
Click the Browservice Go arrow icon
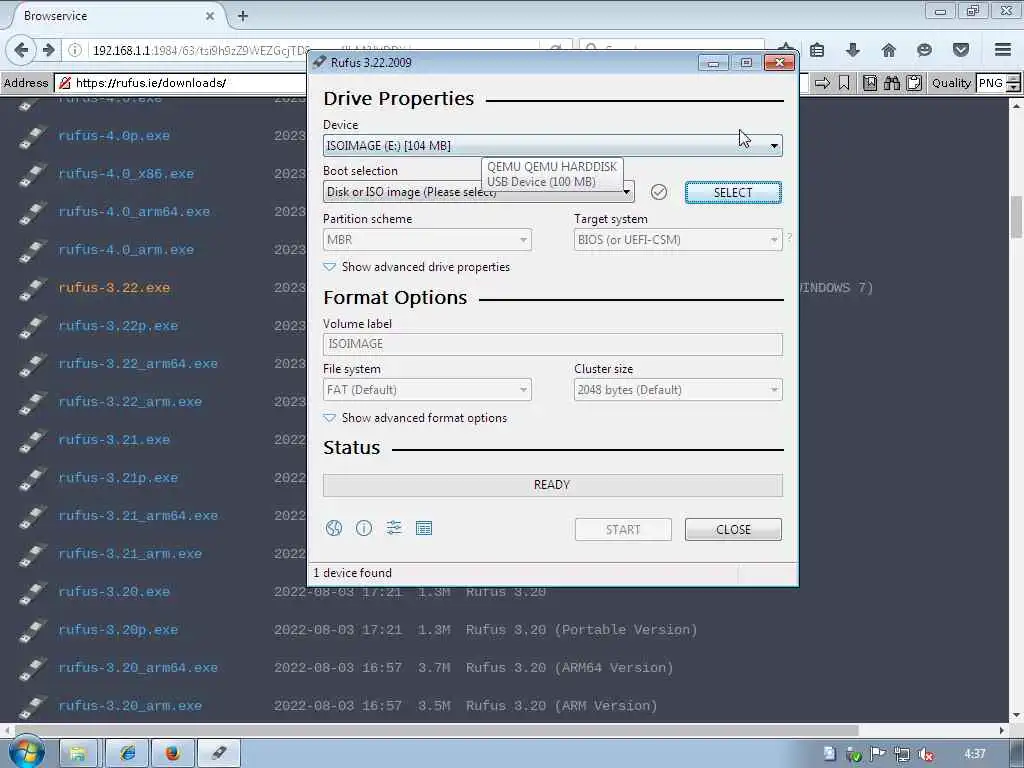pos(823,83)
